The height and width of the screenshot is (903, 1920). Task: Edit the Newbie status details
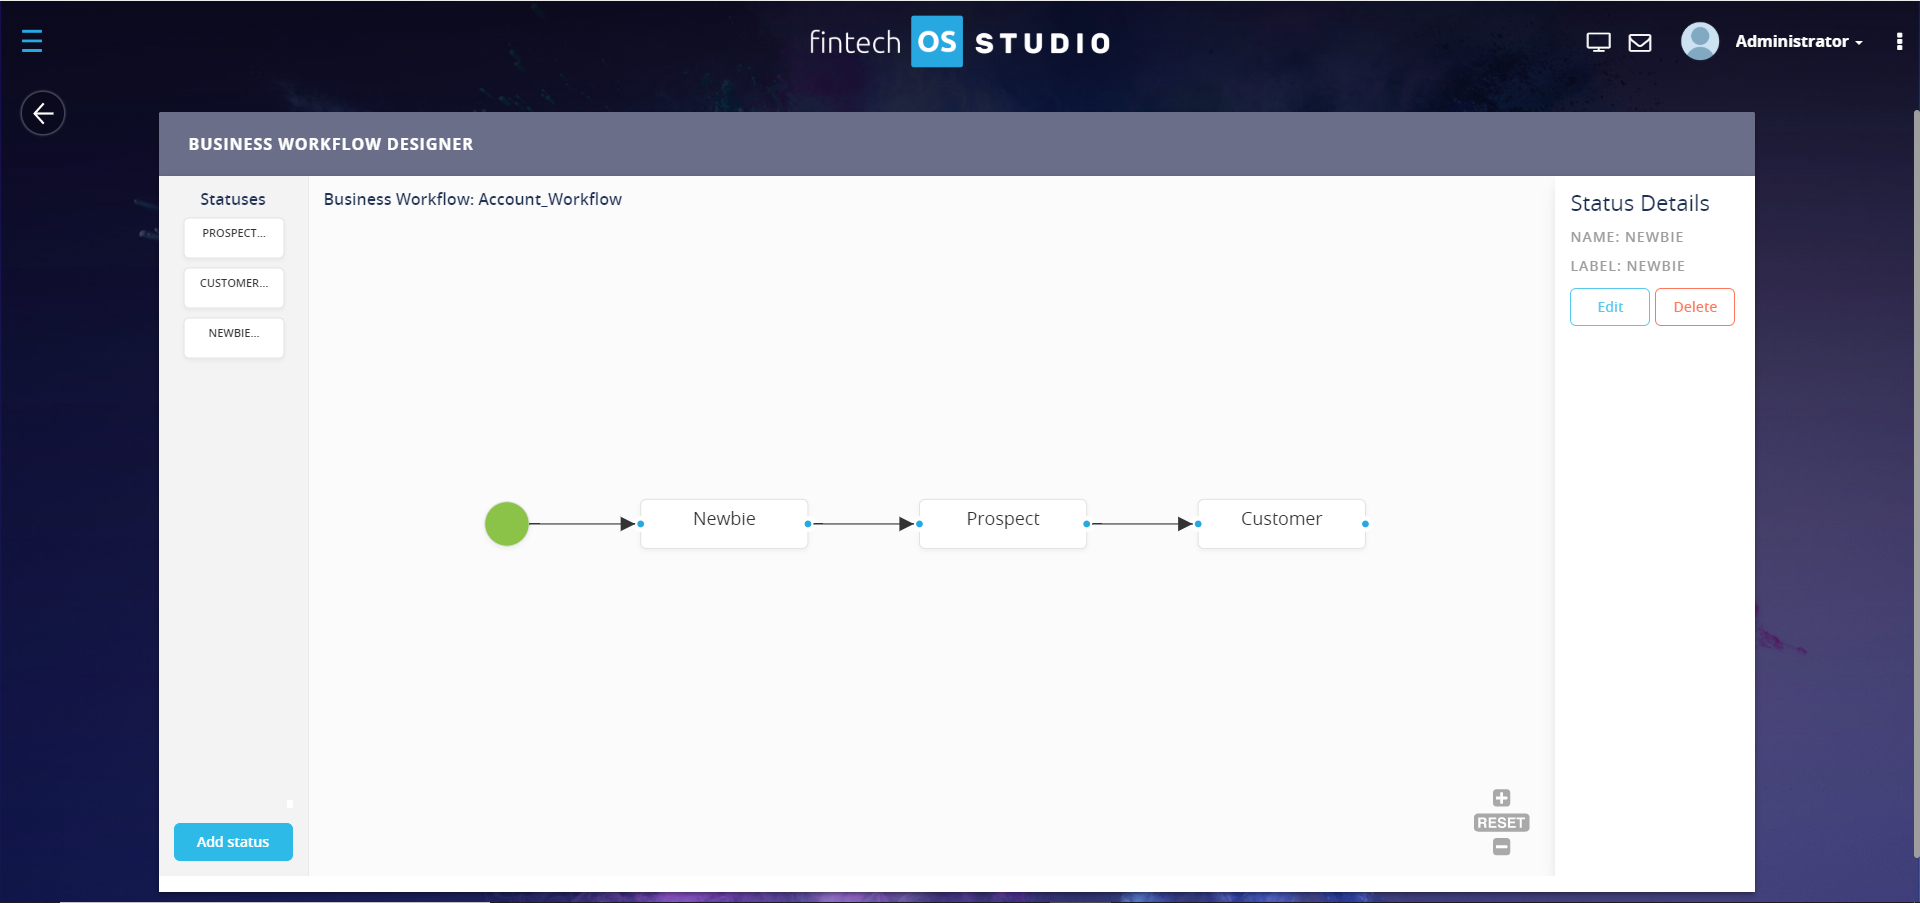coord(1609,307)
